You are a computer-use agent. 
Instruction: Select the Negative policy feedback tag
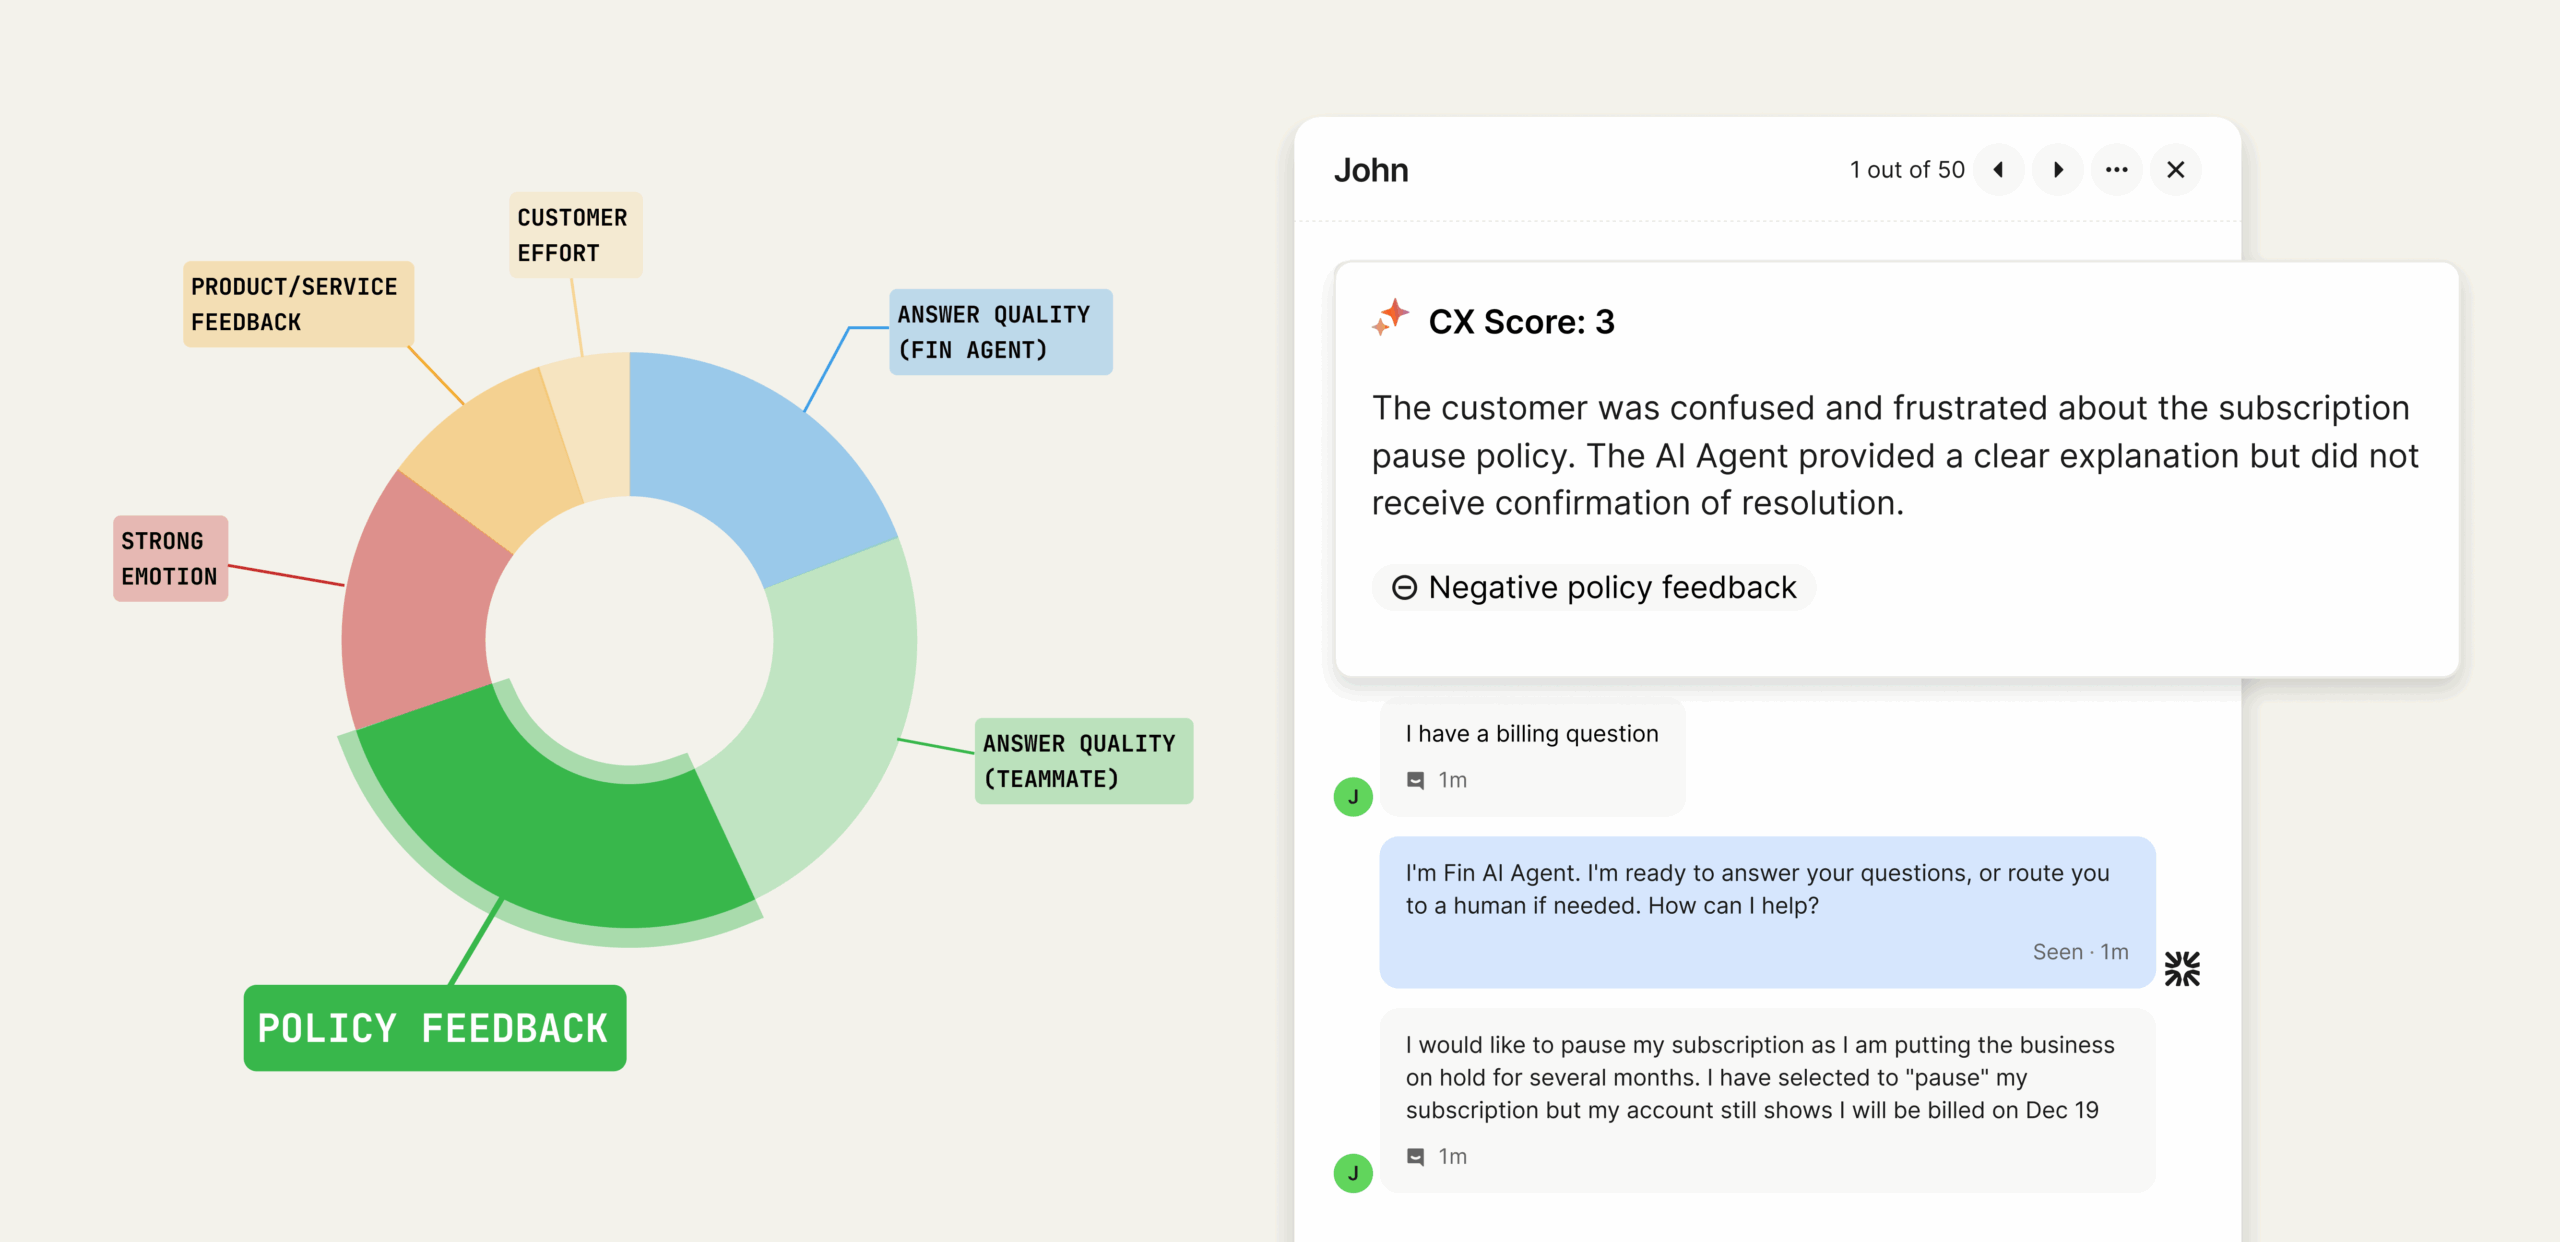coord(1594,588)
